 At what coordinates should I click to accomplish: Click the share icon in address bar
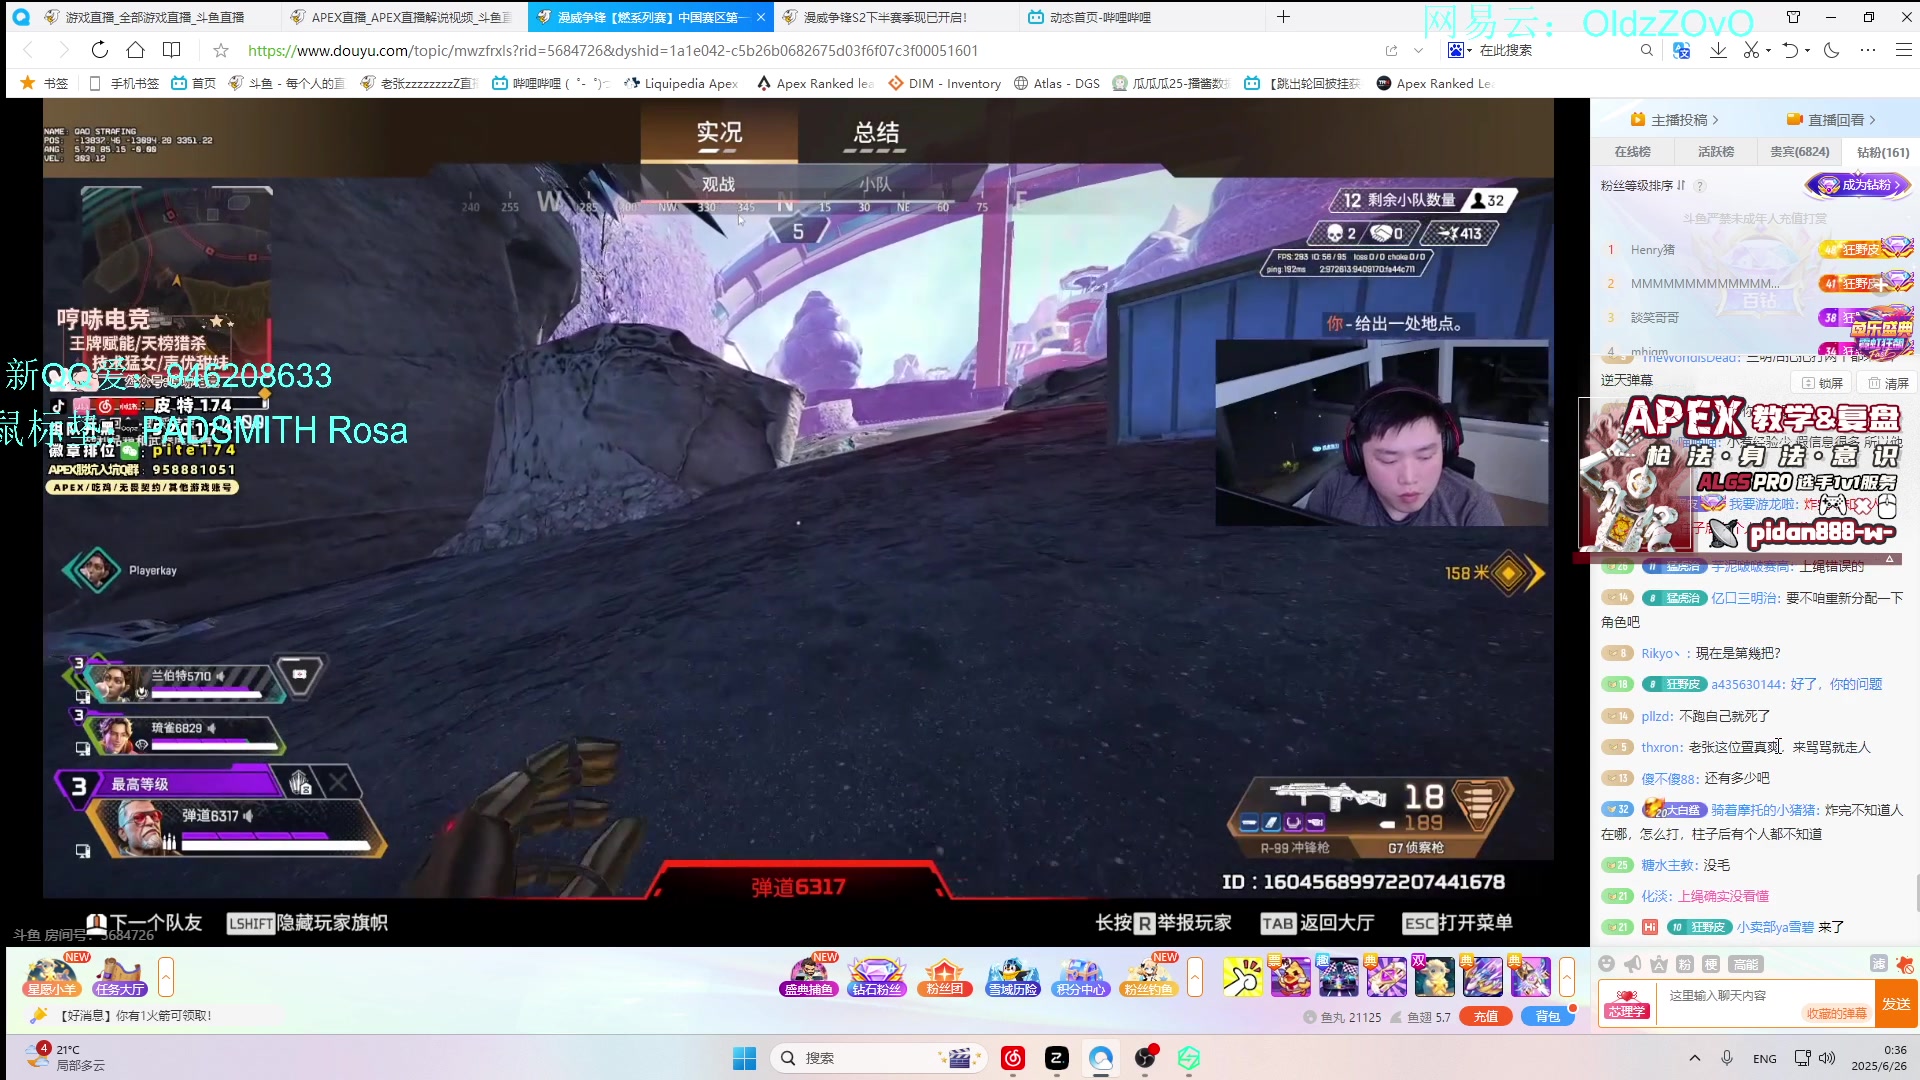tap(1391, 50)
